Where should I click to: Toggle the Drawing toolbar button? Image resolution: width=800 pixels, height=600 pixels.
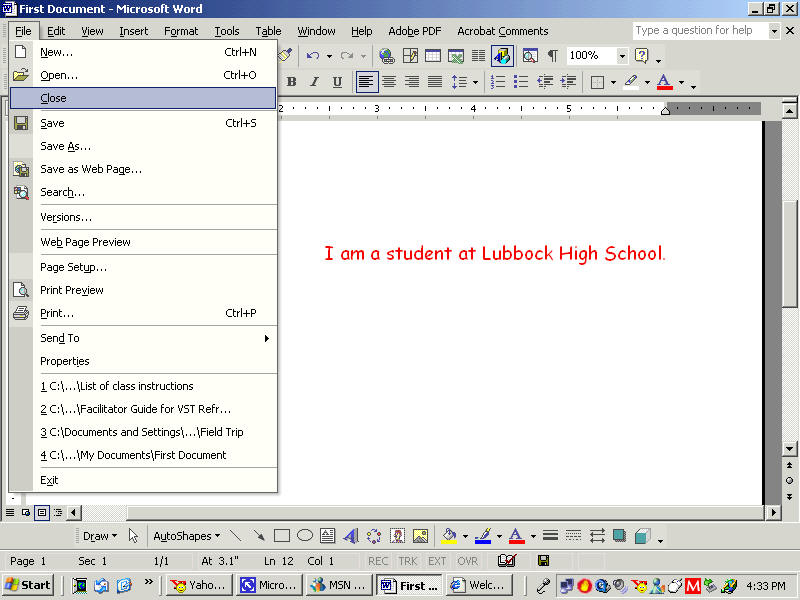tap(502, 55)
